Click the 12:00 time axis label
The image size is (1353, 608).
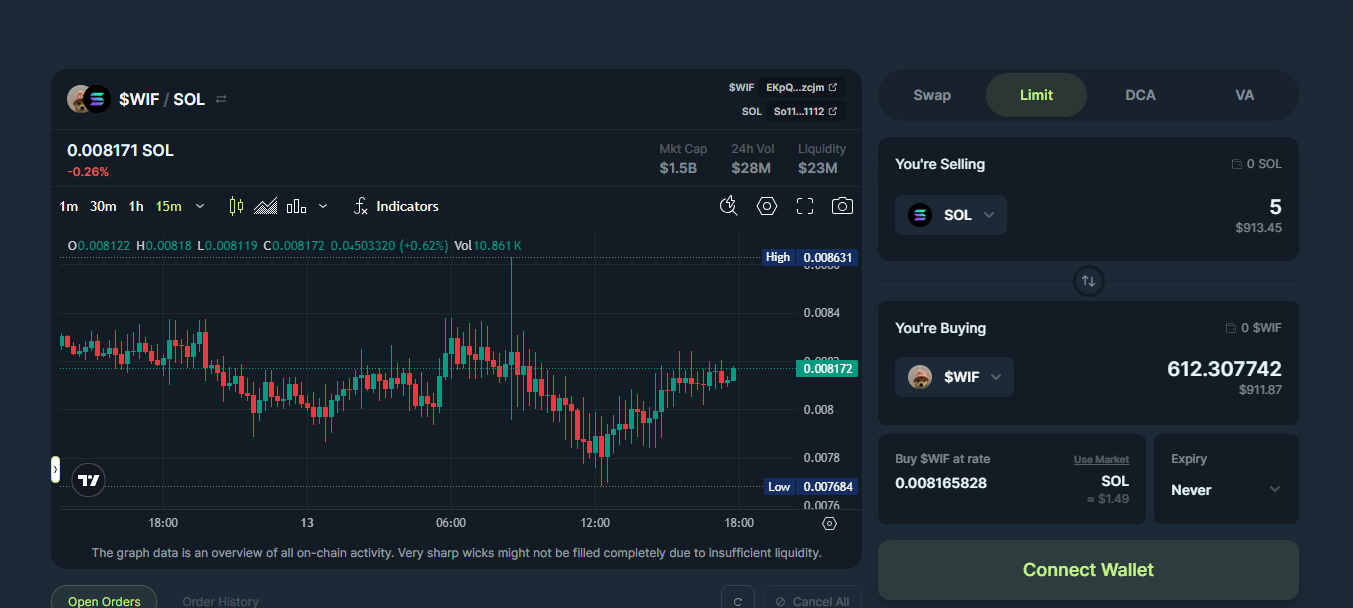pos(595,523)
